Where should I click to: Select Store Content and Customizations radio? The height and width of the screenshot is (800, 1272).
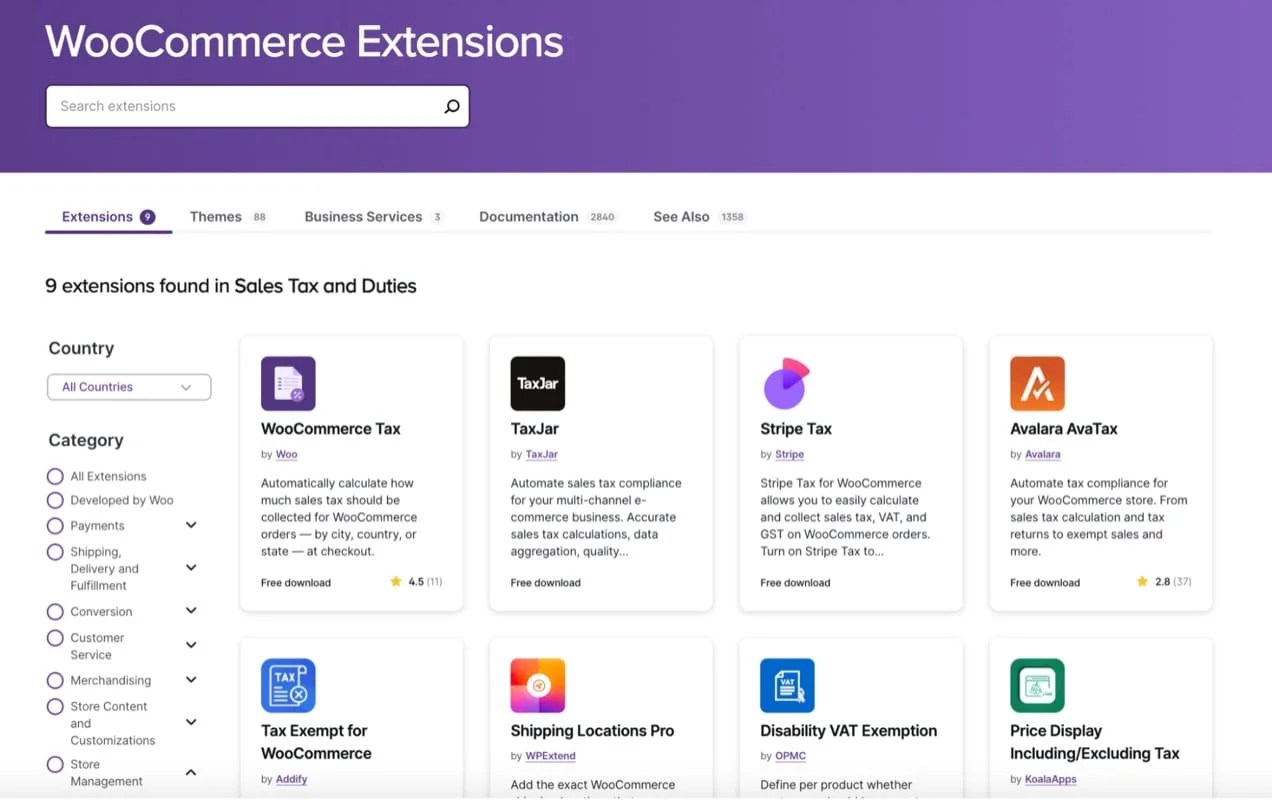point(55,706)
